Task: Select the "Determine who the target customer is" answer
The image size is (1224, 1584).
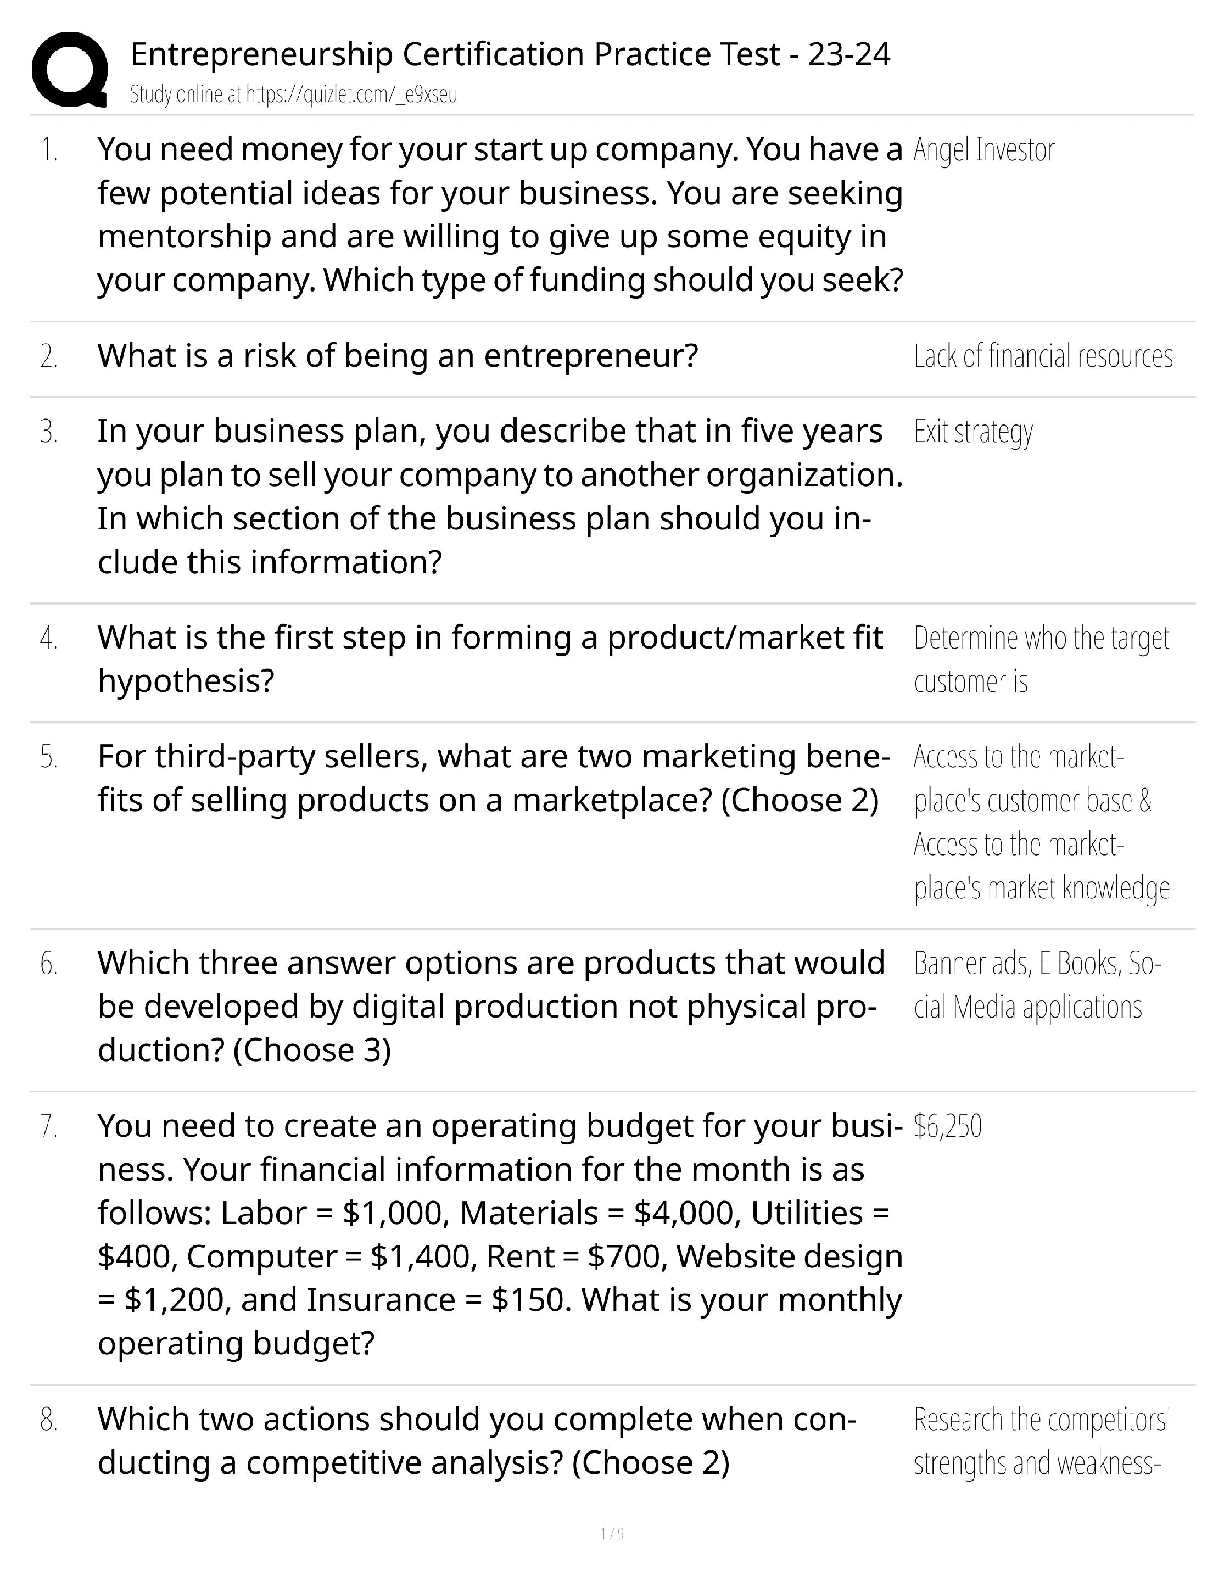Action: click(1041, 660)
